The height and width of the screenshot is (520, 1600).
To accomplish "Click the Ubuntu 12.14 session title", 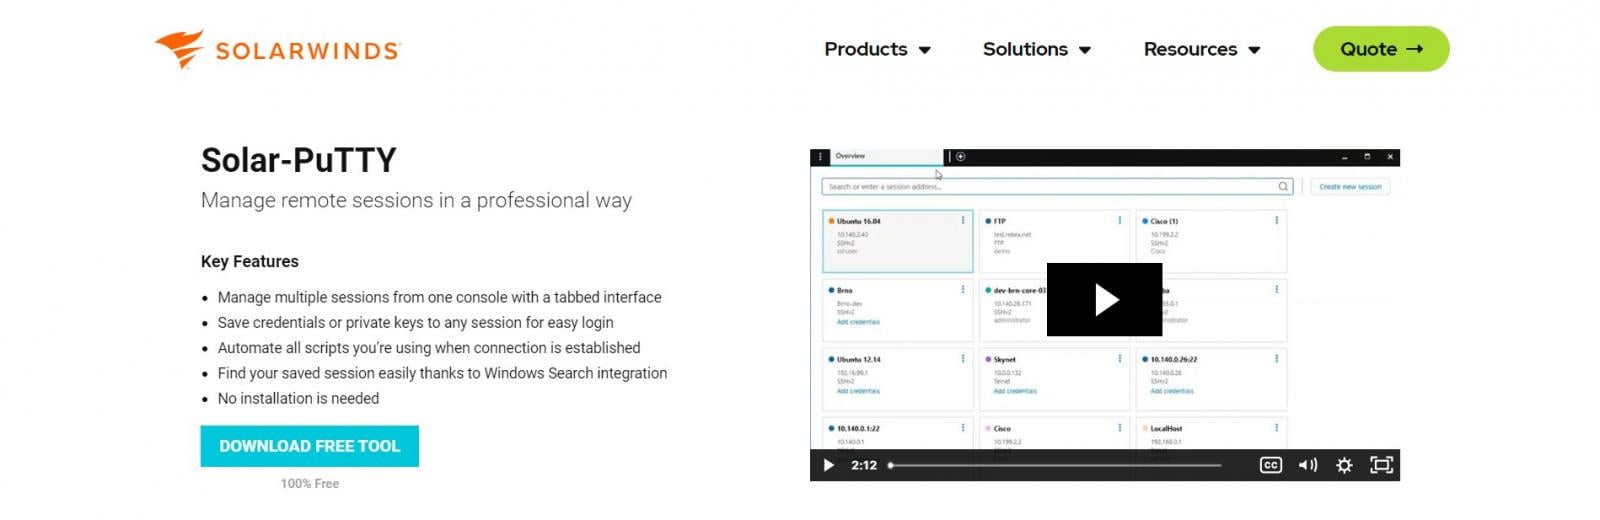I will click(859, 359).
